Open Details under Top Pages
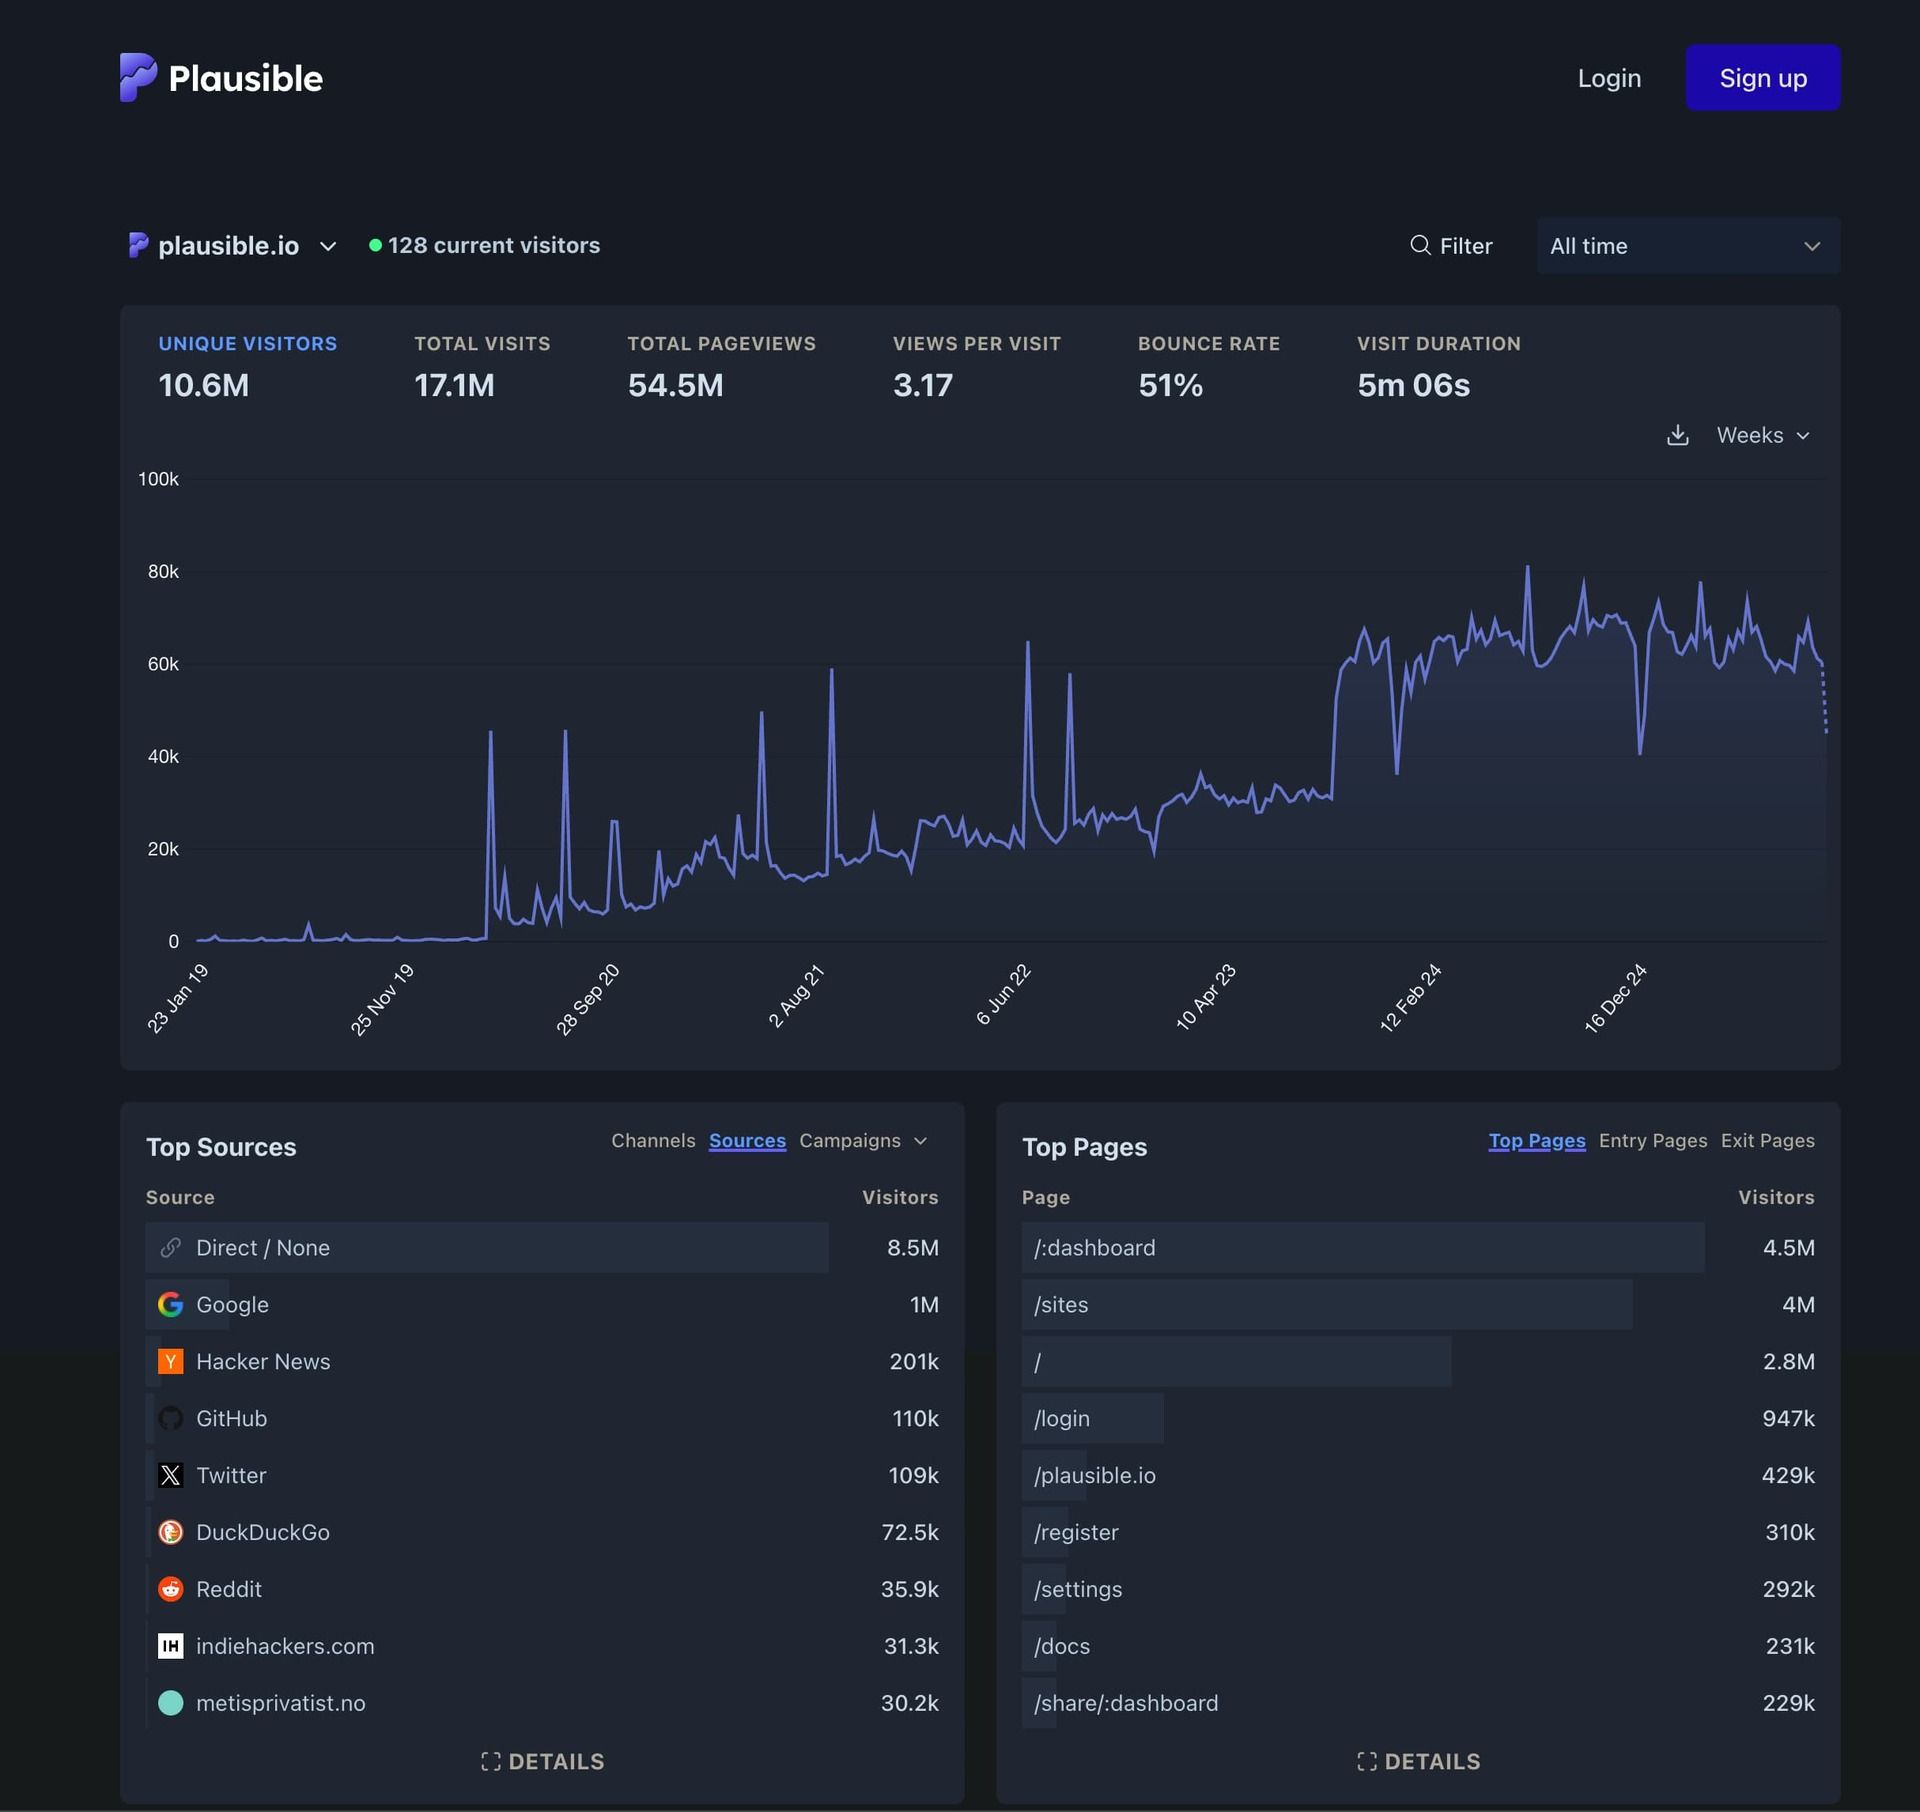 (x=1418, y=1761)
